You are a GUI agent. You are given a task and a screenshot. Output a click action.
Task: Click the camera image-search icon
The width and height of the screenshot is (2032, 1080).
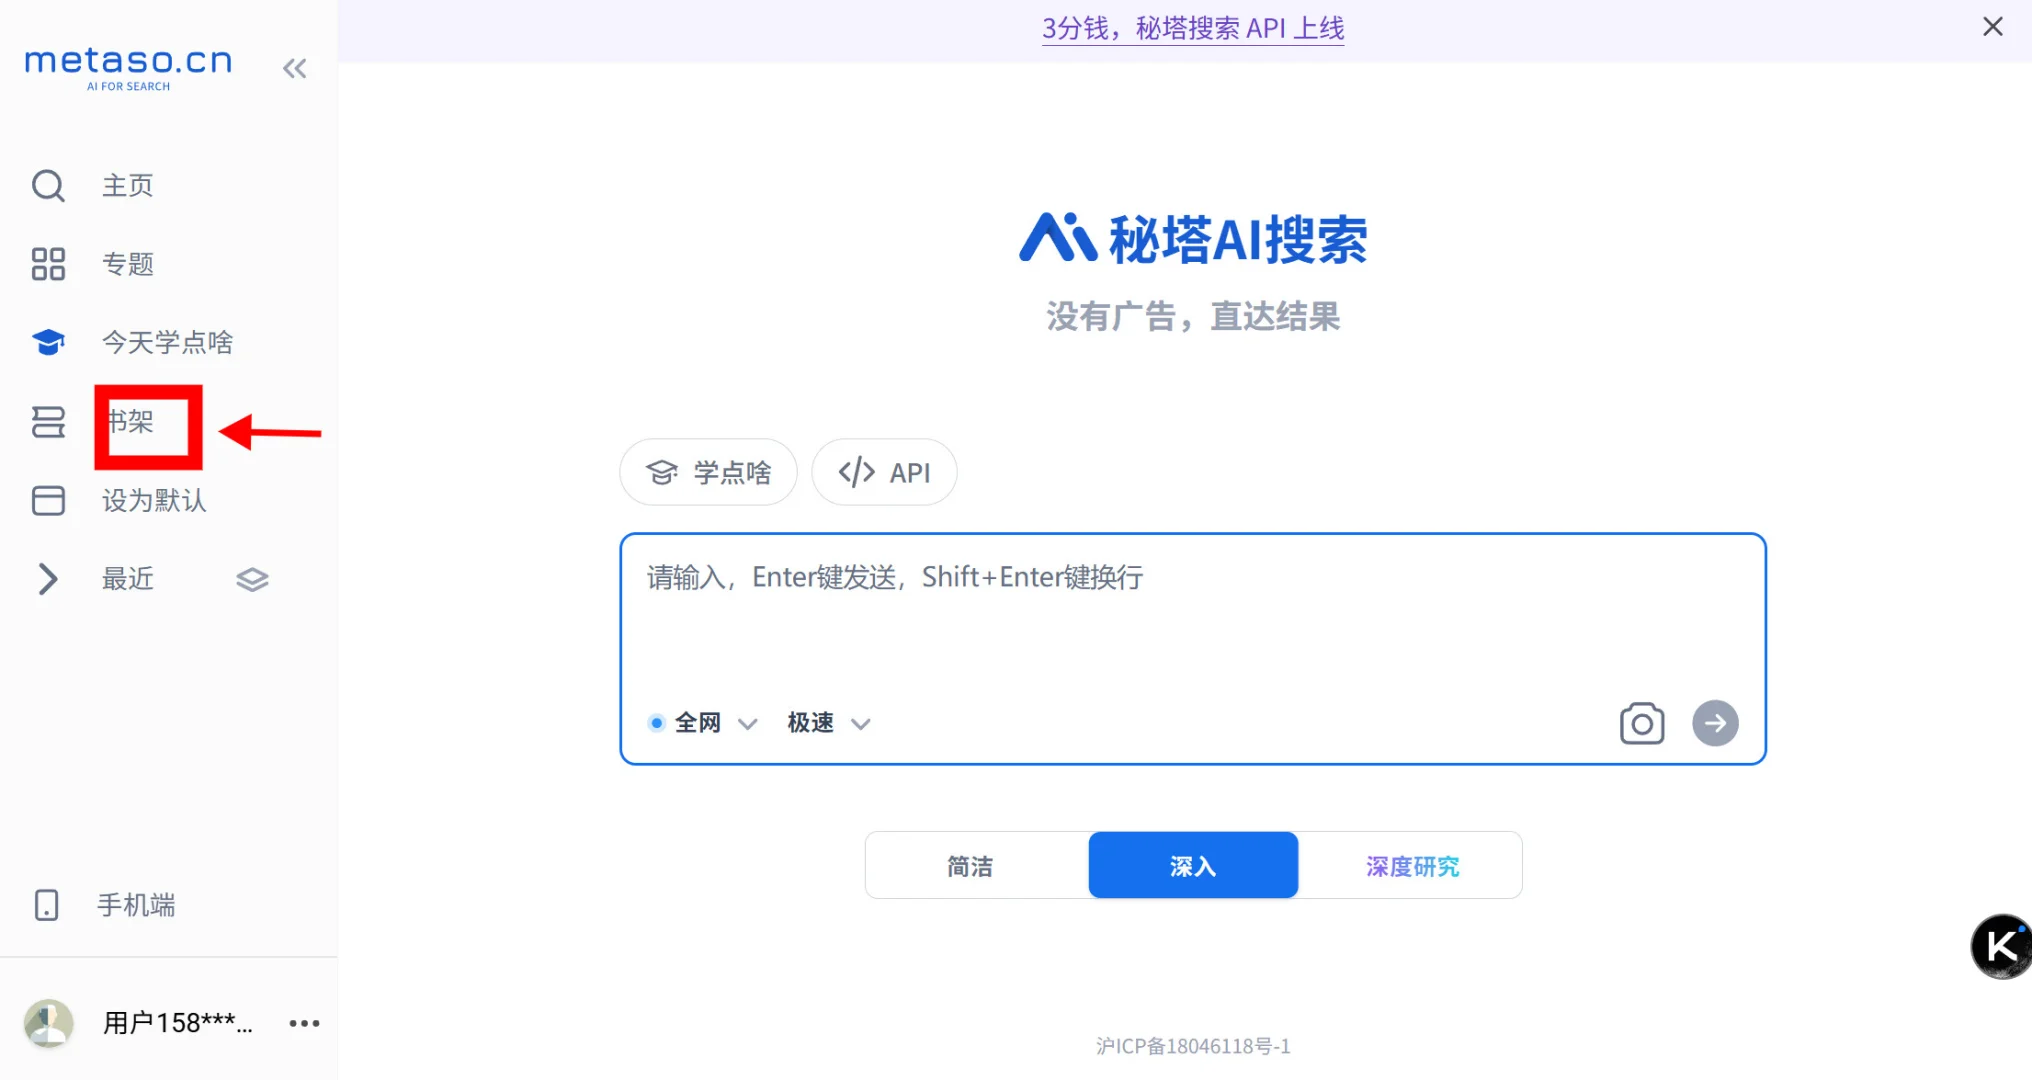[x=1642, y=723]
